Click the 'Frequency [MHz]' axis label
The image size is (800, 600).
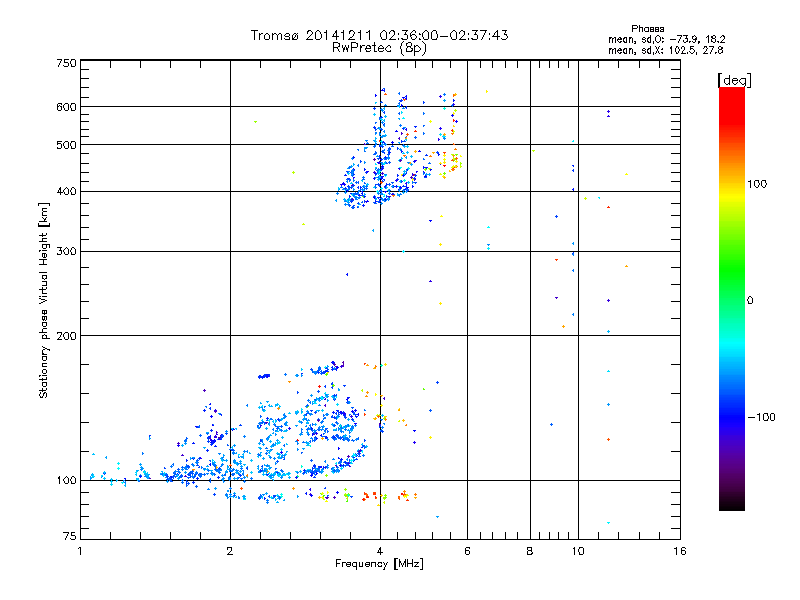[379, 564]
